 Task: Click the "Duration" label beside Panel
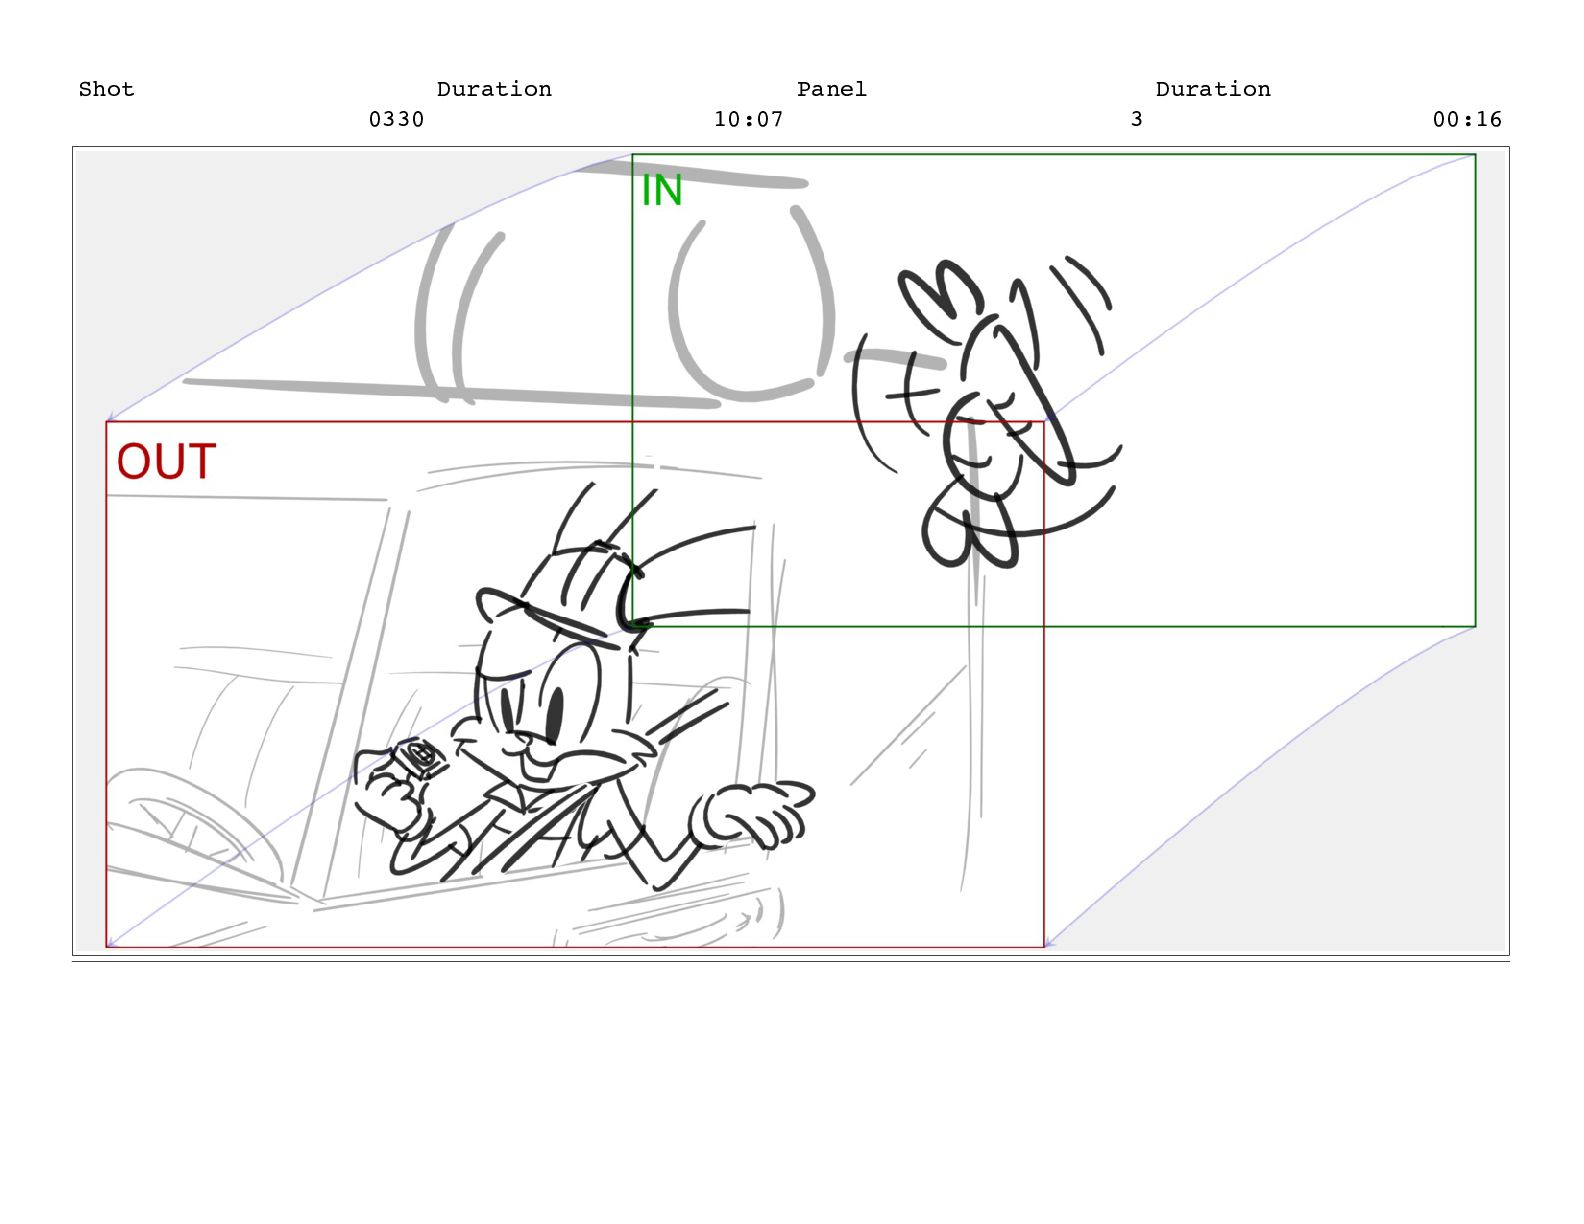point(1213,89)
